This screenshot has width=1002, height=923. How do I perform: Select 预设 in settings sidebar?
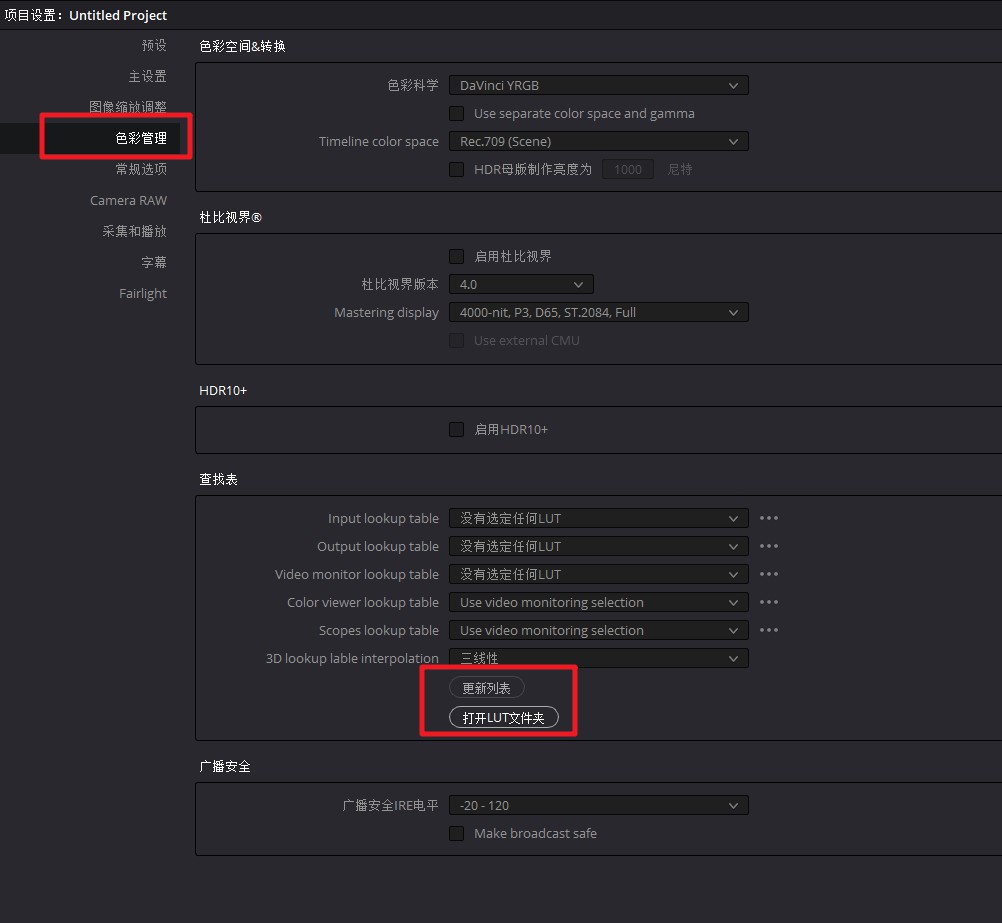pos(154,45)
